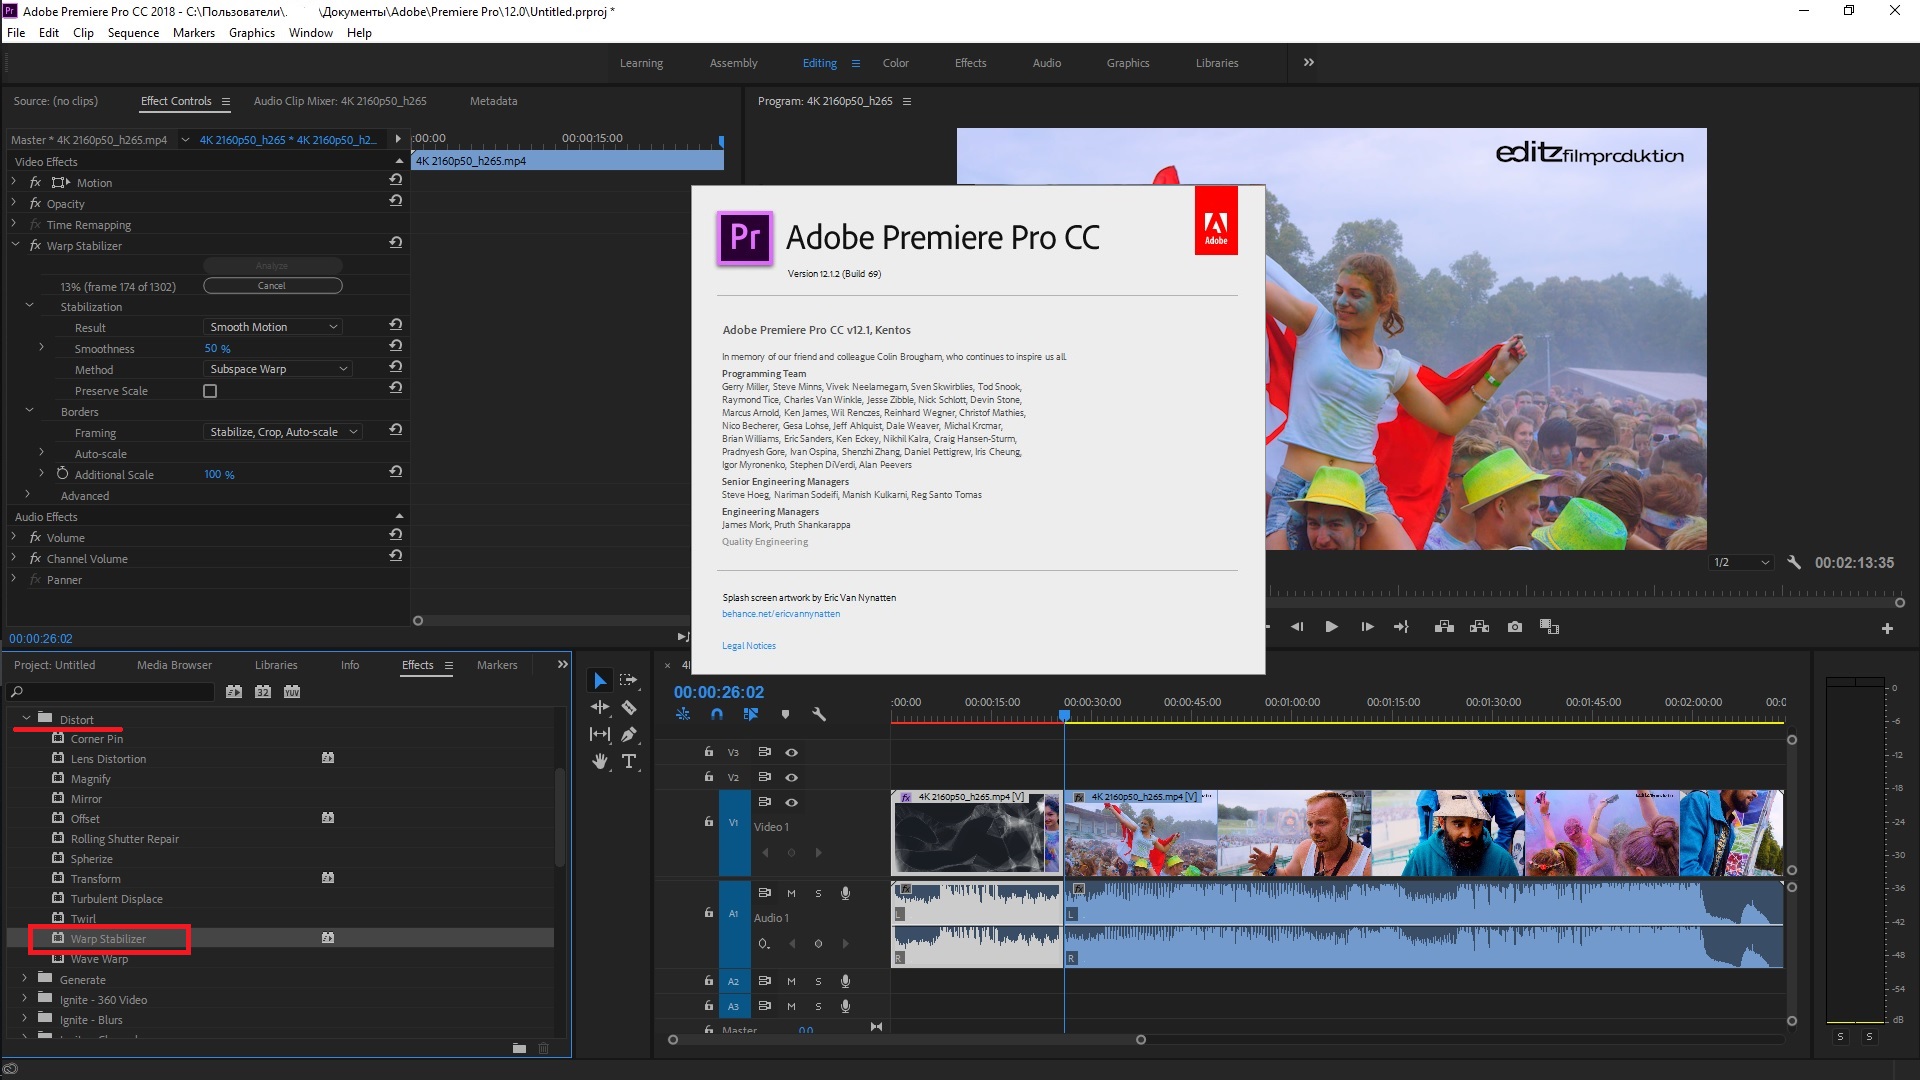Open the Legal Notices link
The width and height of the screenshot is (1920, 1080).
pos(748,646)
